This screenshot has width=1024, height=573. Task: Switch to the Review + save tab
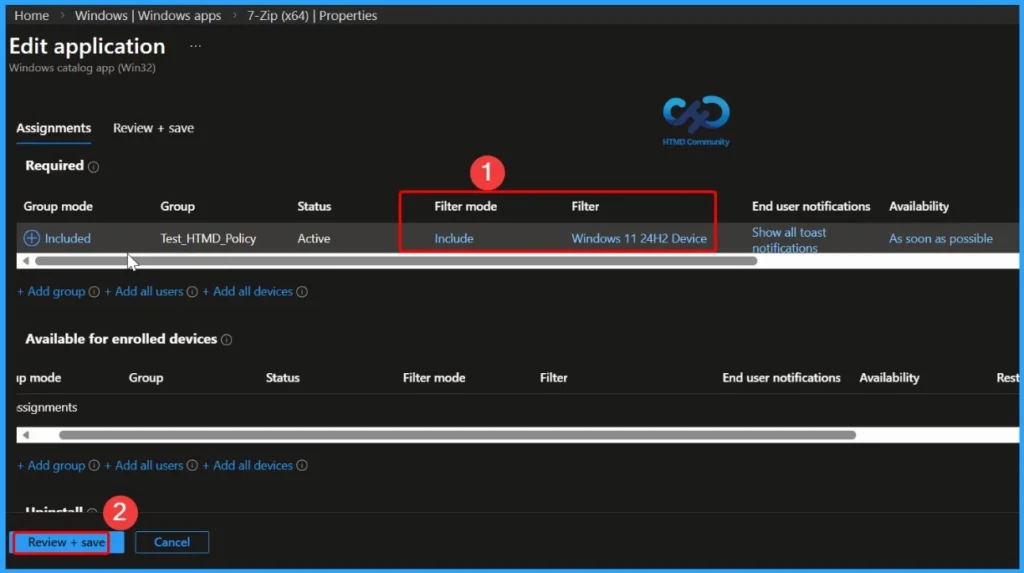click(x=153, y=128)
